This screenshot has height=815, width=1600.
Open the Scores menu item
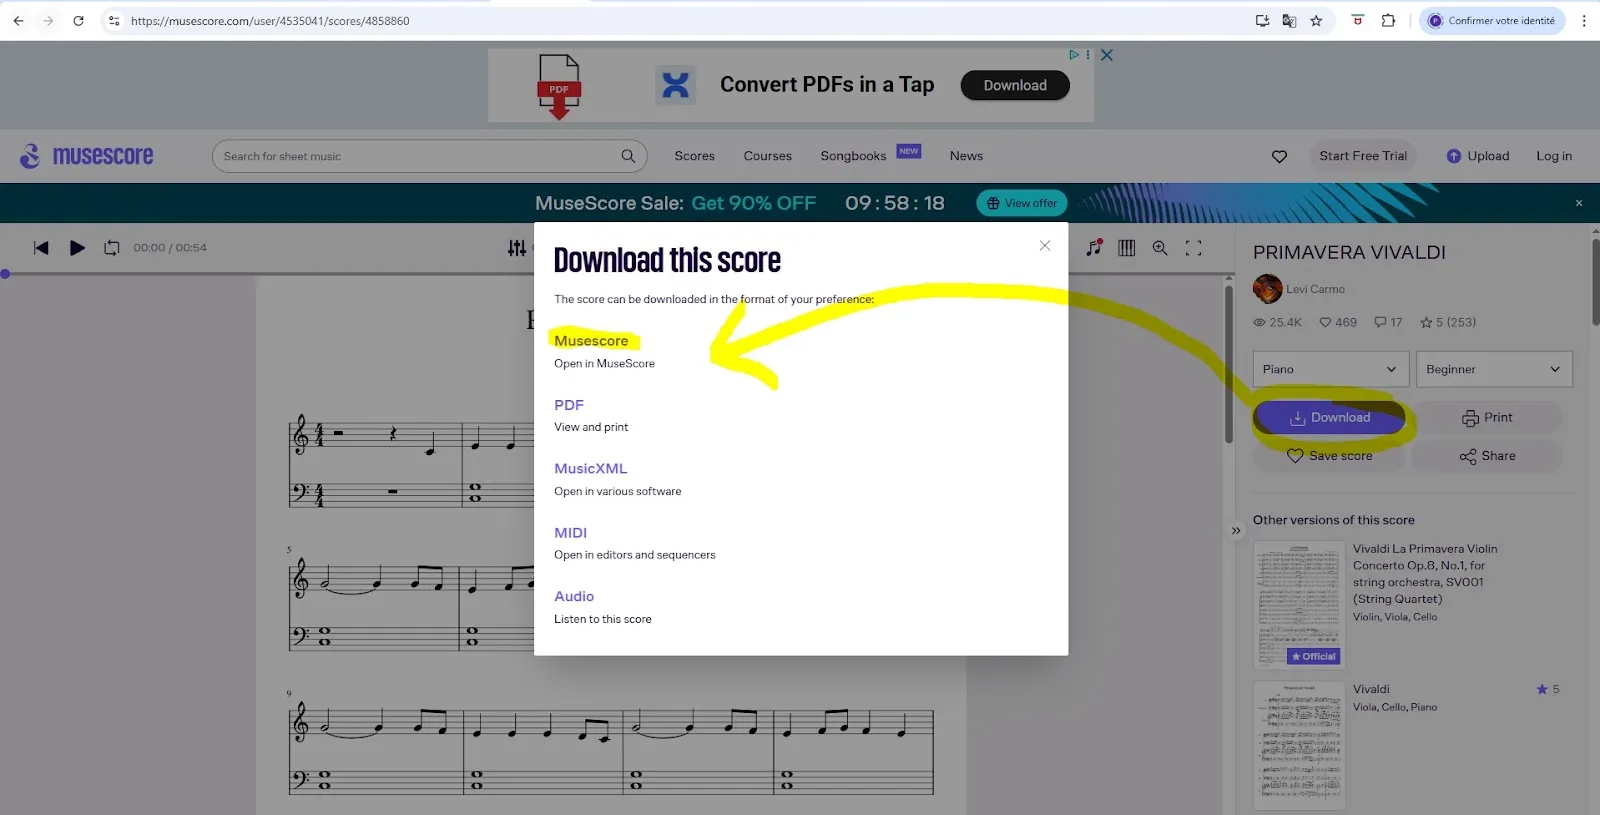tap(694, 156)
